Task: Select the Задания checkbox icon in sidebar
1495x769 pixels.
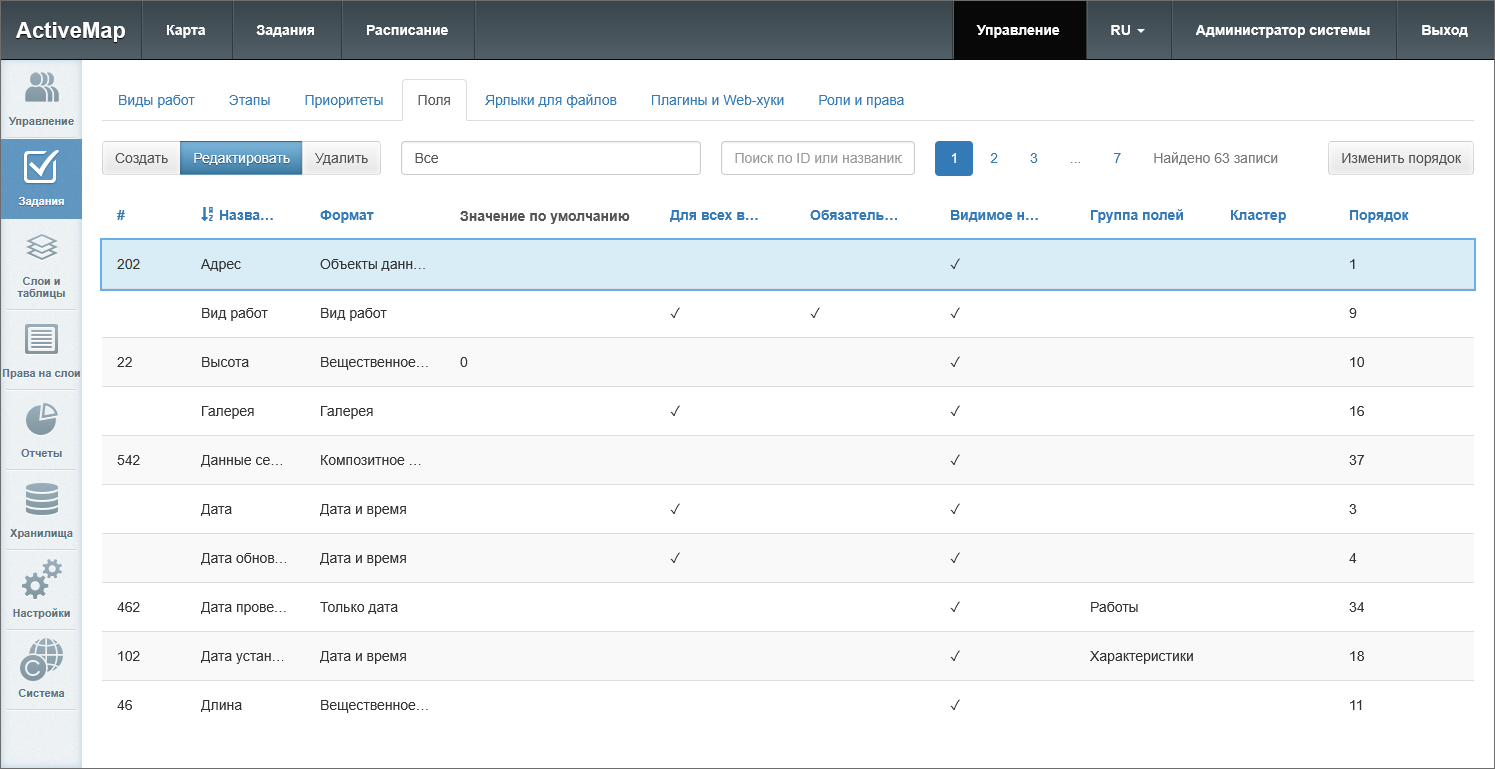Action: click(x=41, y=168)
